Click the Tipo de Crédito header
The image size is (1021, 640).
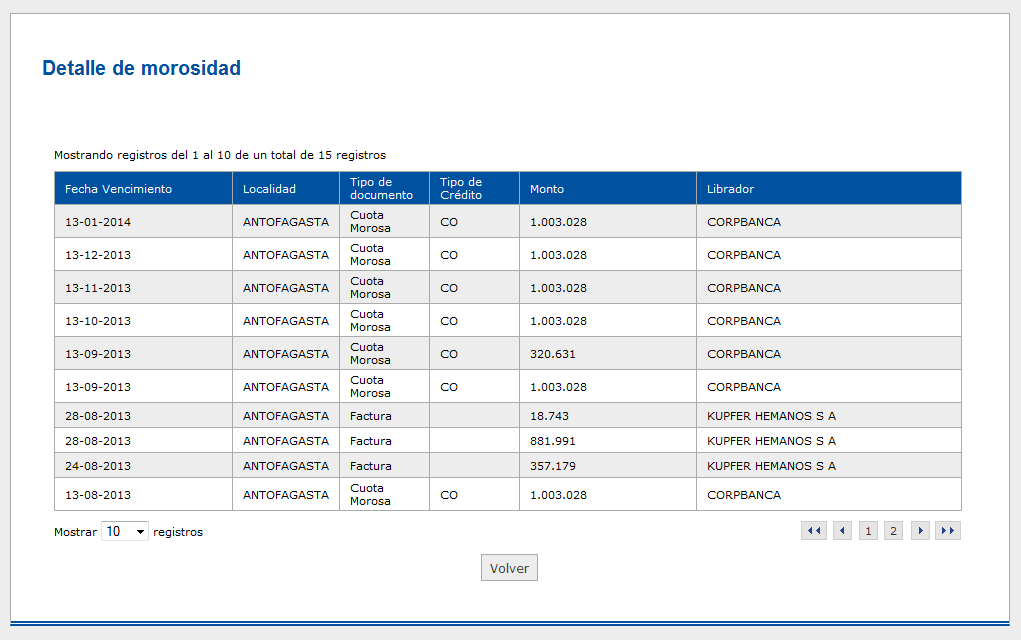click(x=474, y=189)
